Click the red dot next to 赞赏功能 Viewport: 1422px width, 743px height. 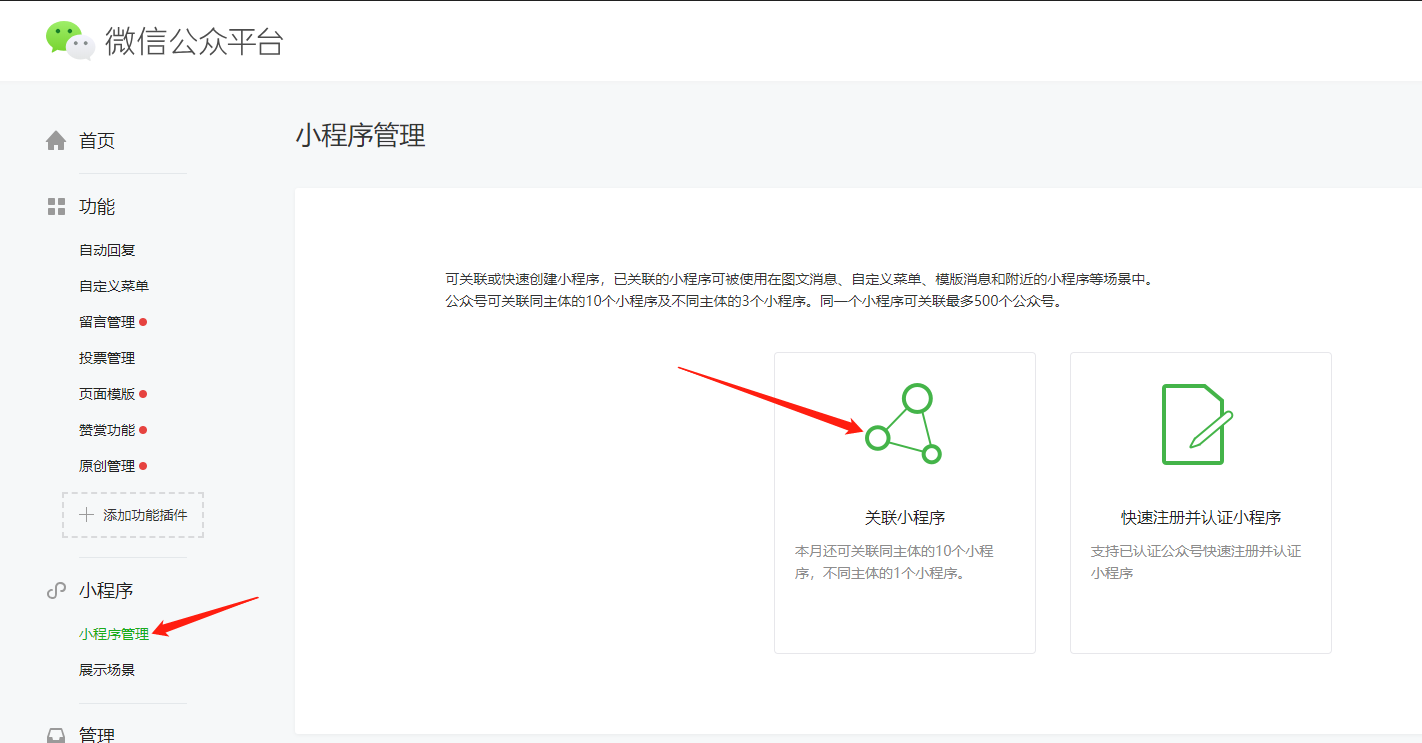(x=144, y=430)
